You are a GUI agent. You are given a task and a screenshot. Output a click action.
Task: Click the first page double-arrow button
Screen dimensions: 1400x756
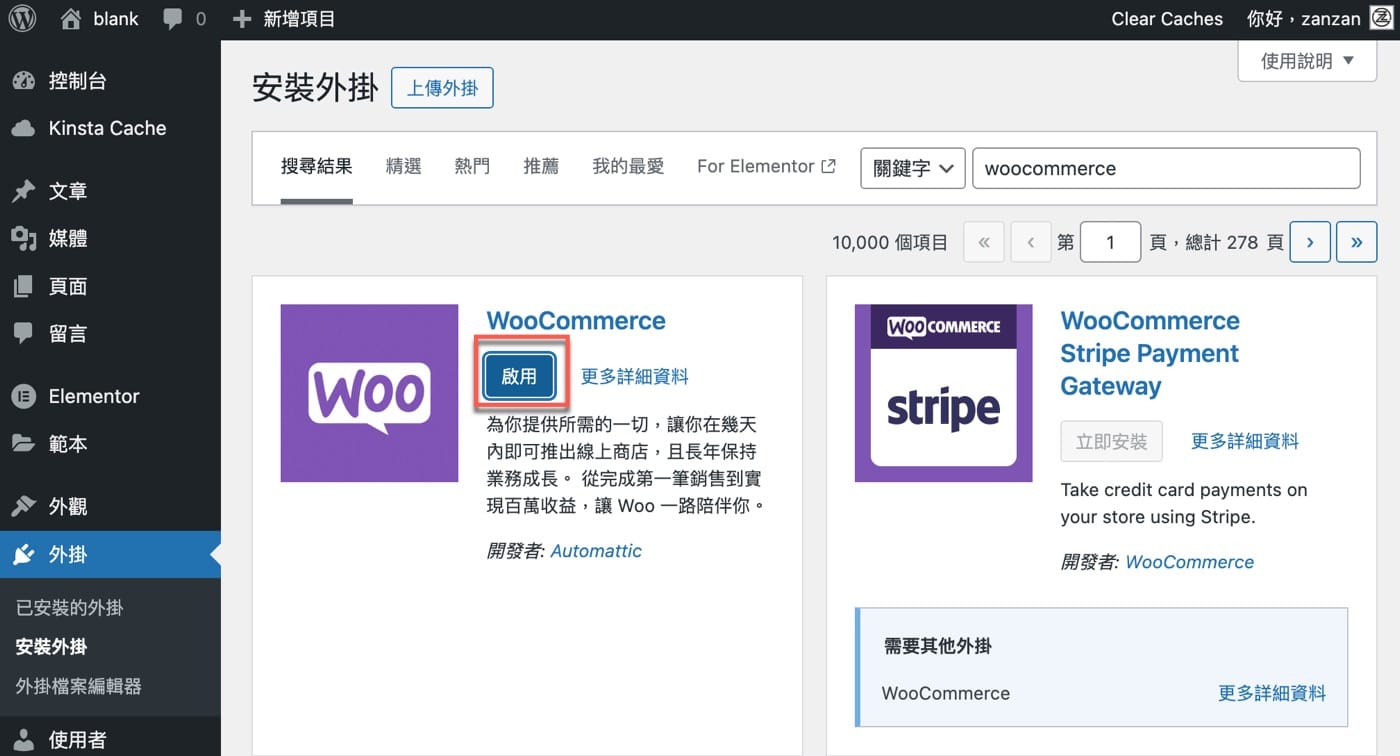click(x=984, y=242)
